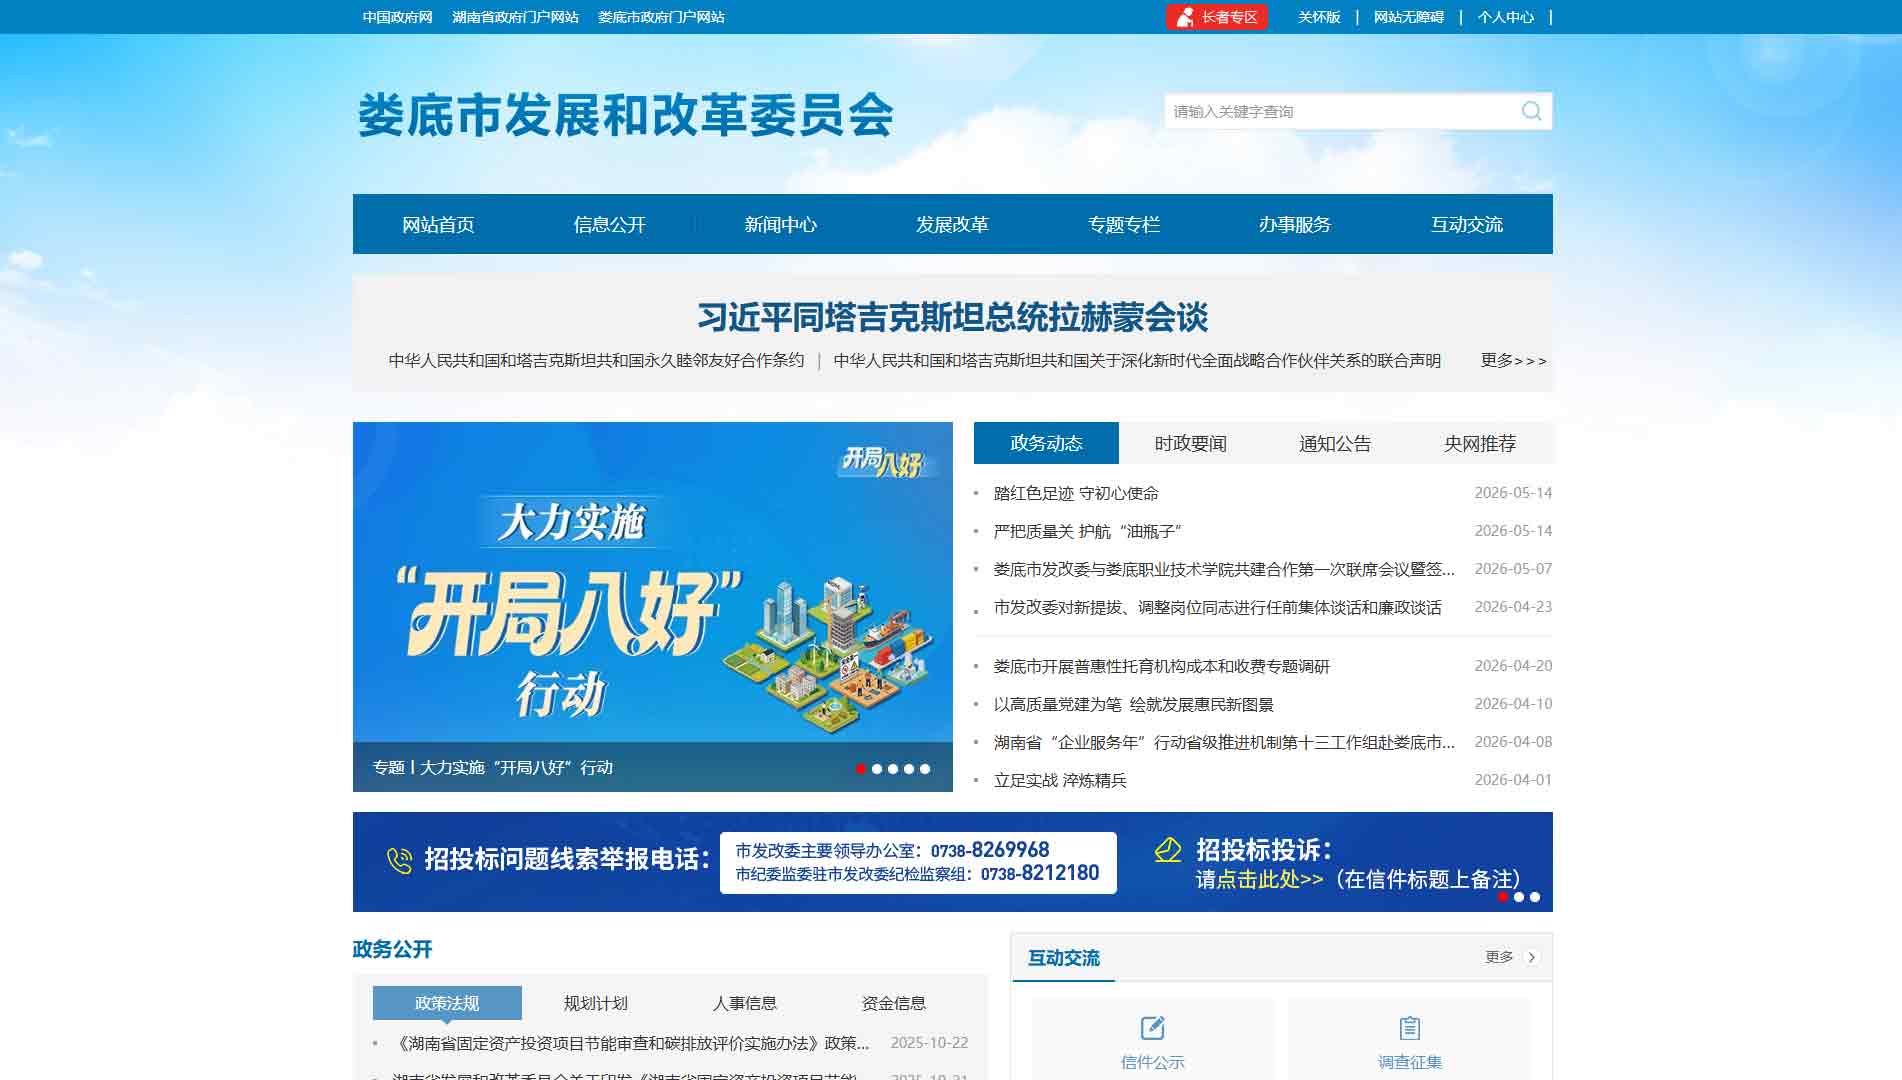This screenshot has width=1902, height=1080.
Task: Open 办事服务 navigation item
Action: [x=1295, y=224]
